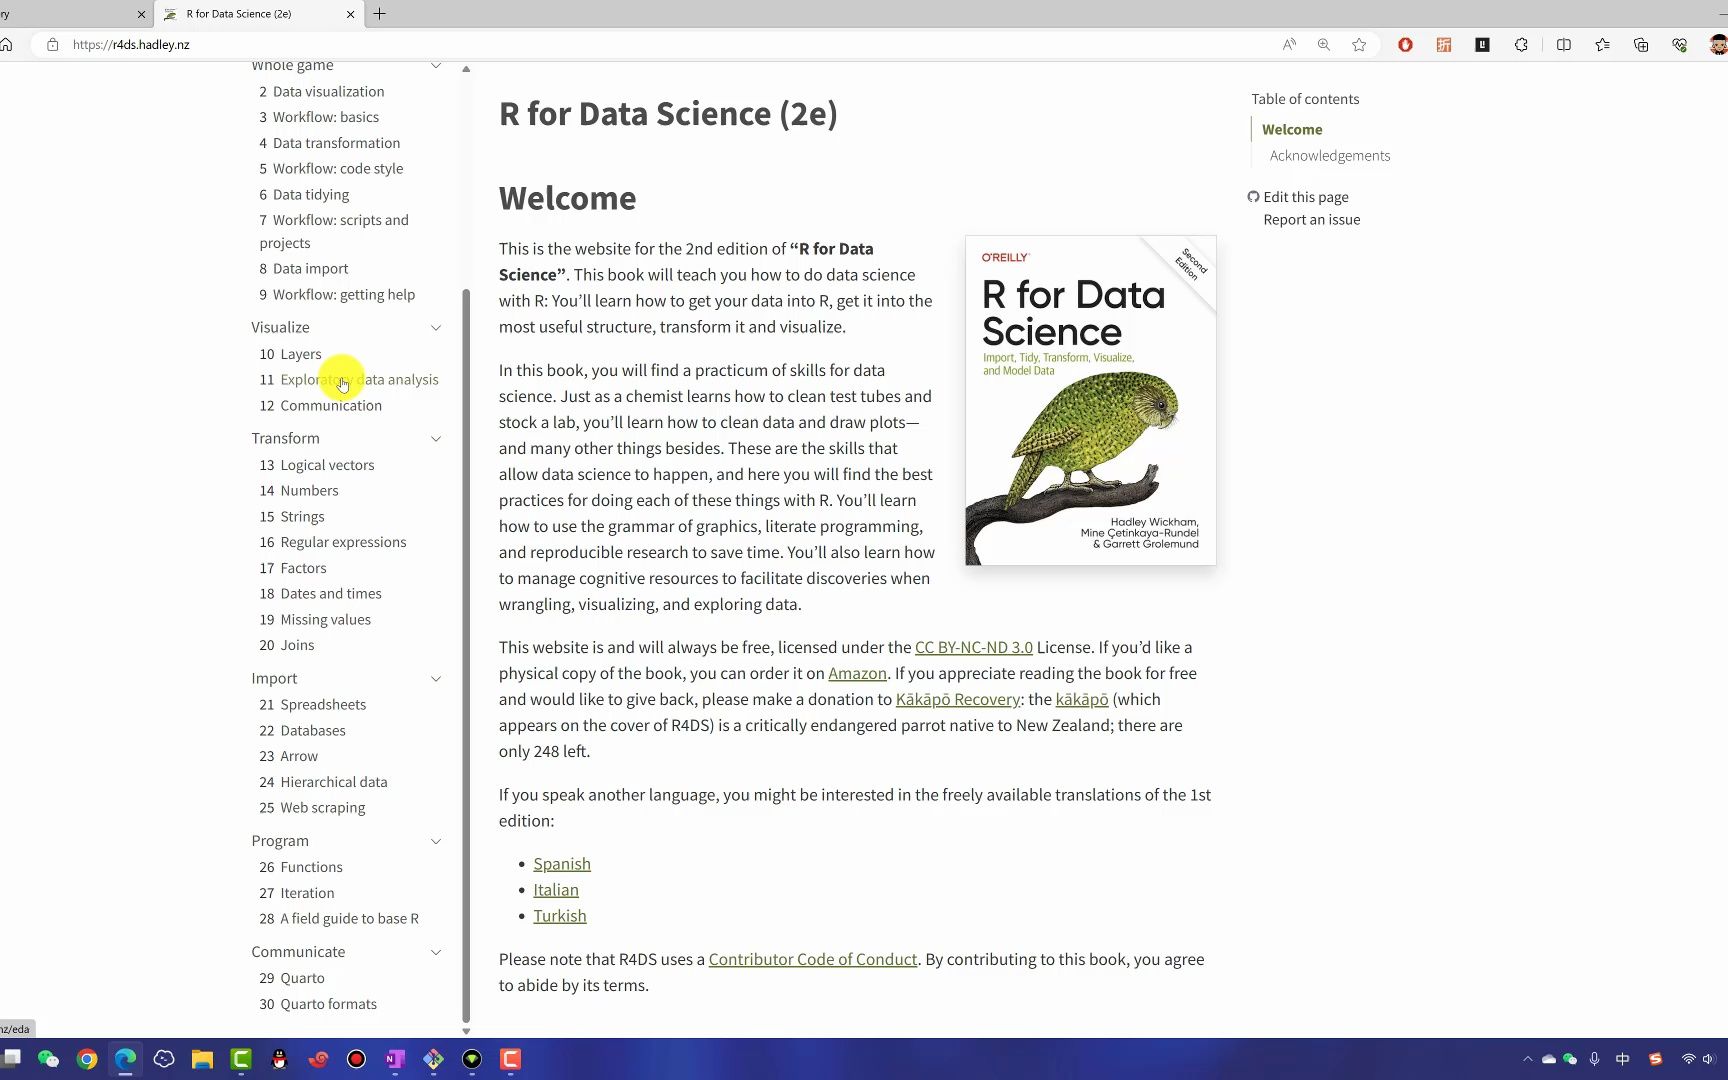
Task: Open the Collections icon
Action: (1641, 45)
